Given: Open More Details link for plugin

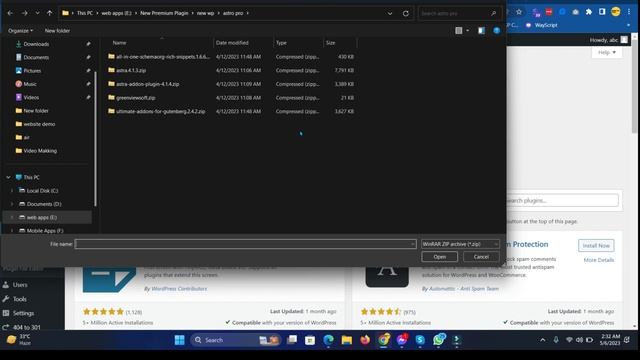Looking at the screenshot, I should pos(599,260).
